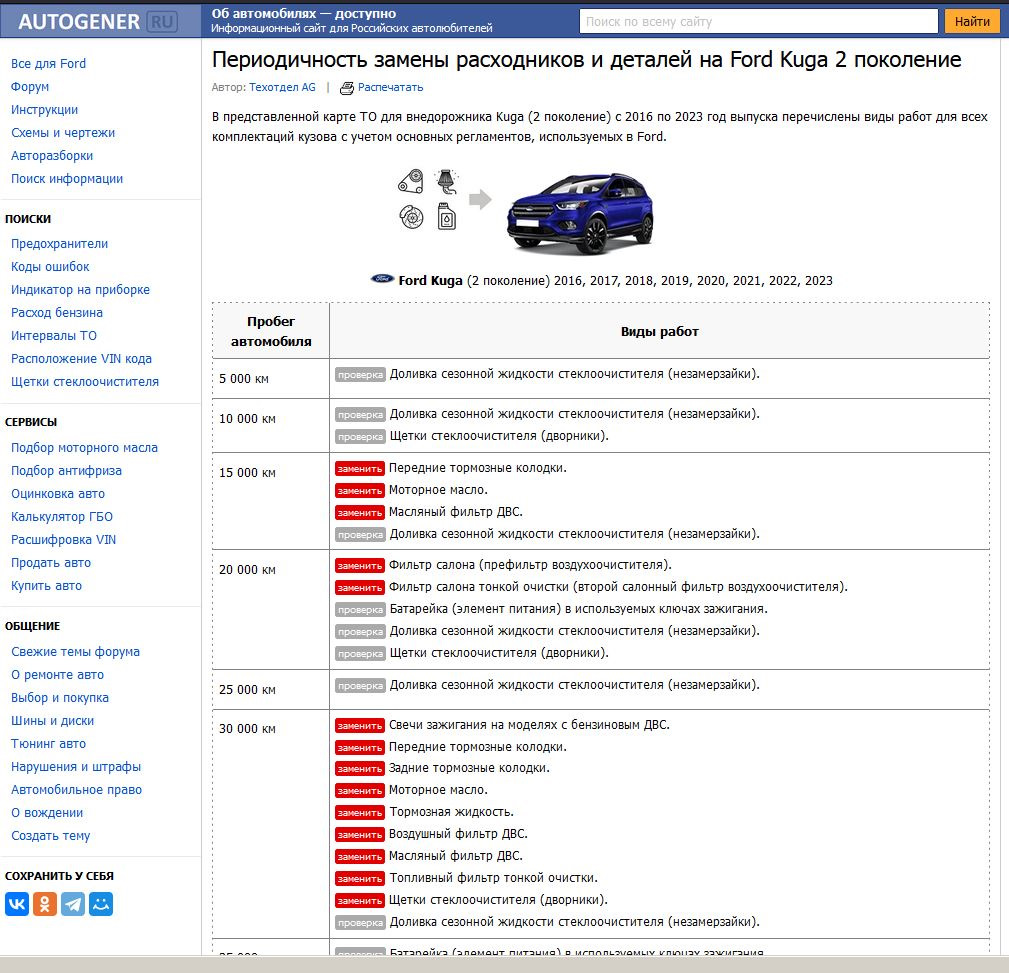Go to Коды ошибок page
Image resolution: width=1009 pixels, height=973 pixels.
(50, 267)
